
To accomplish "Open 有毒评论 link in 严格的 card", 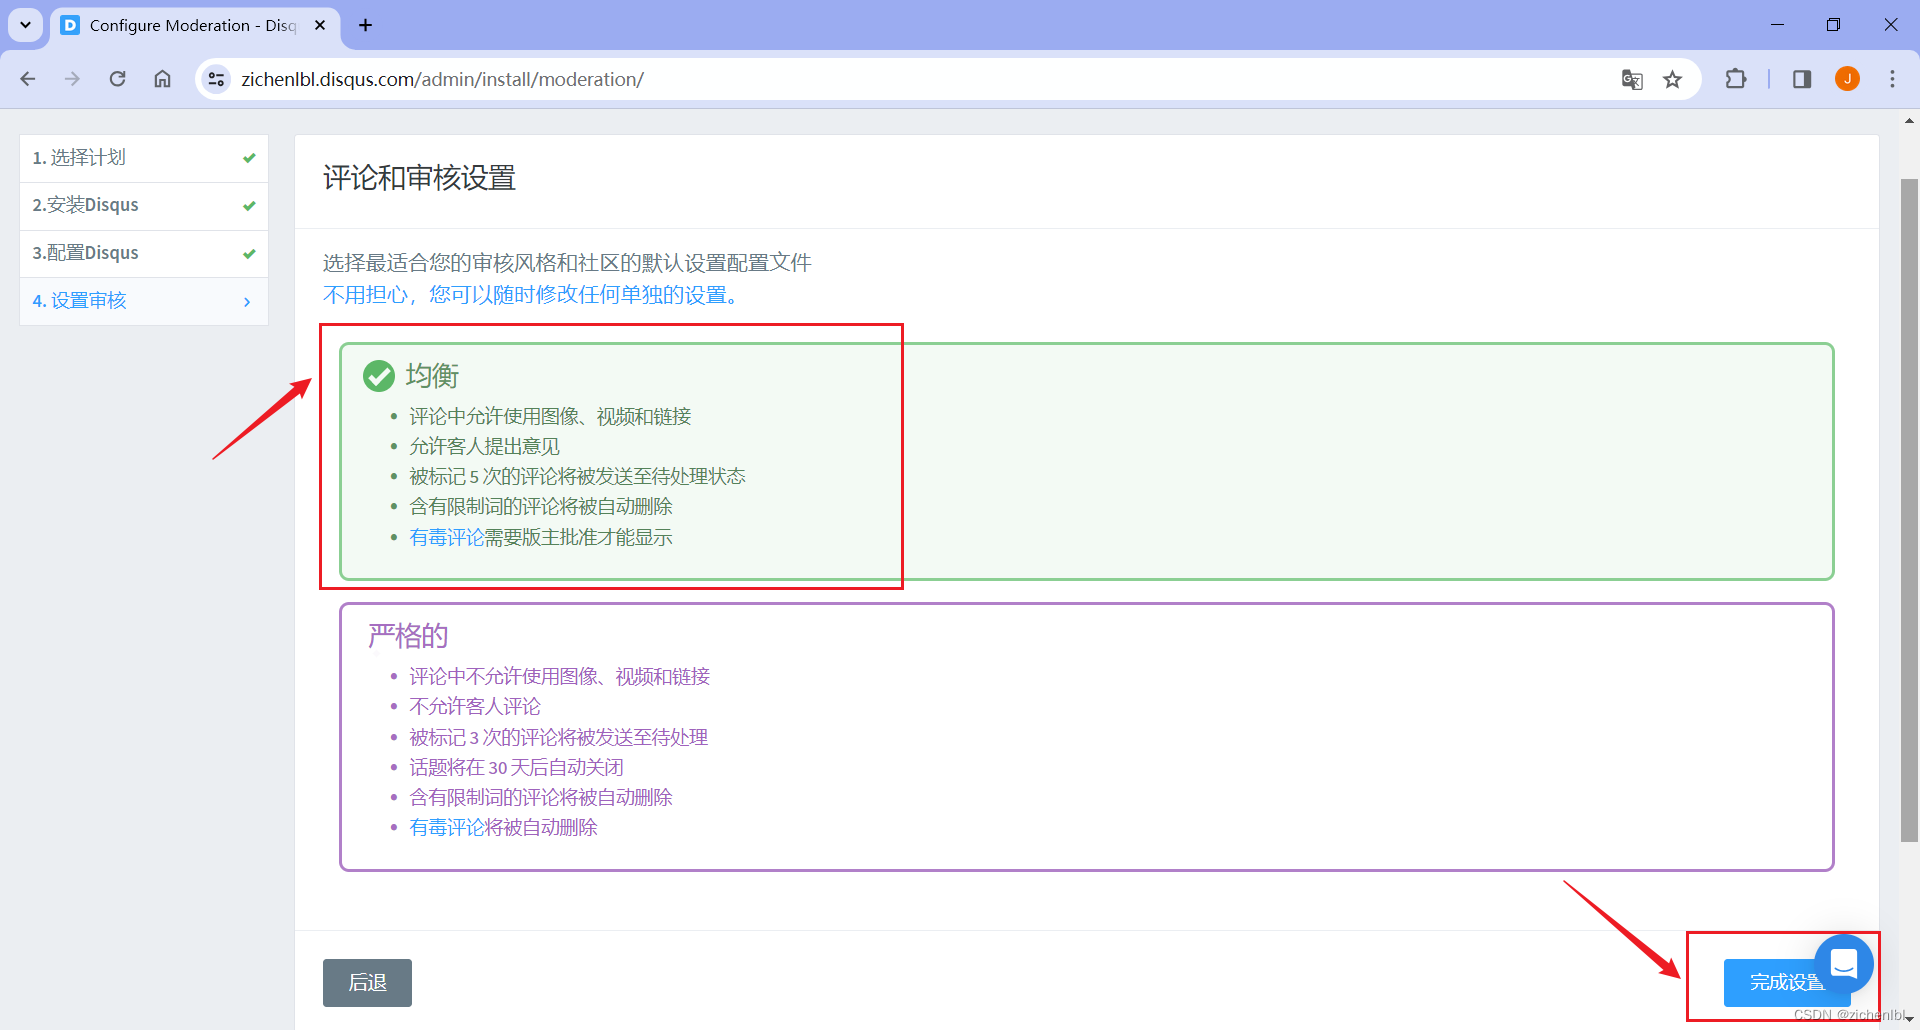I will click(446, 827).
